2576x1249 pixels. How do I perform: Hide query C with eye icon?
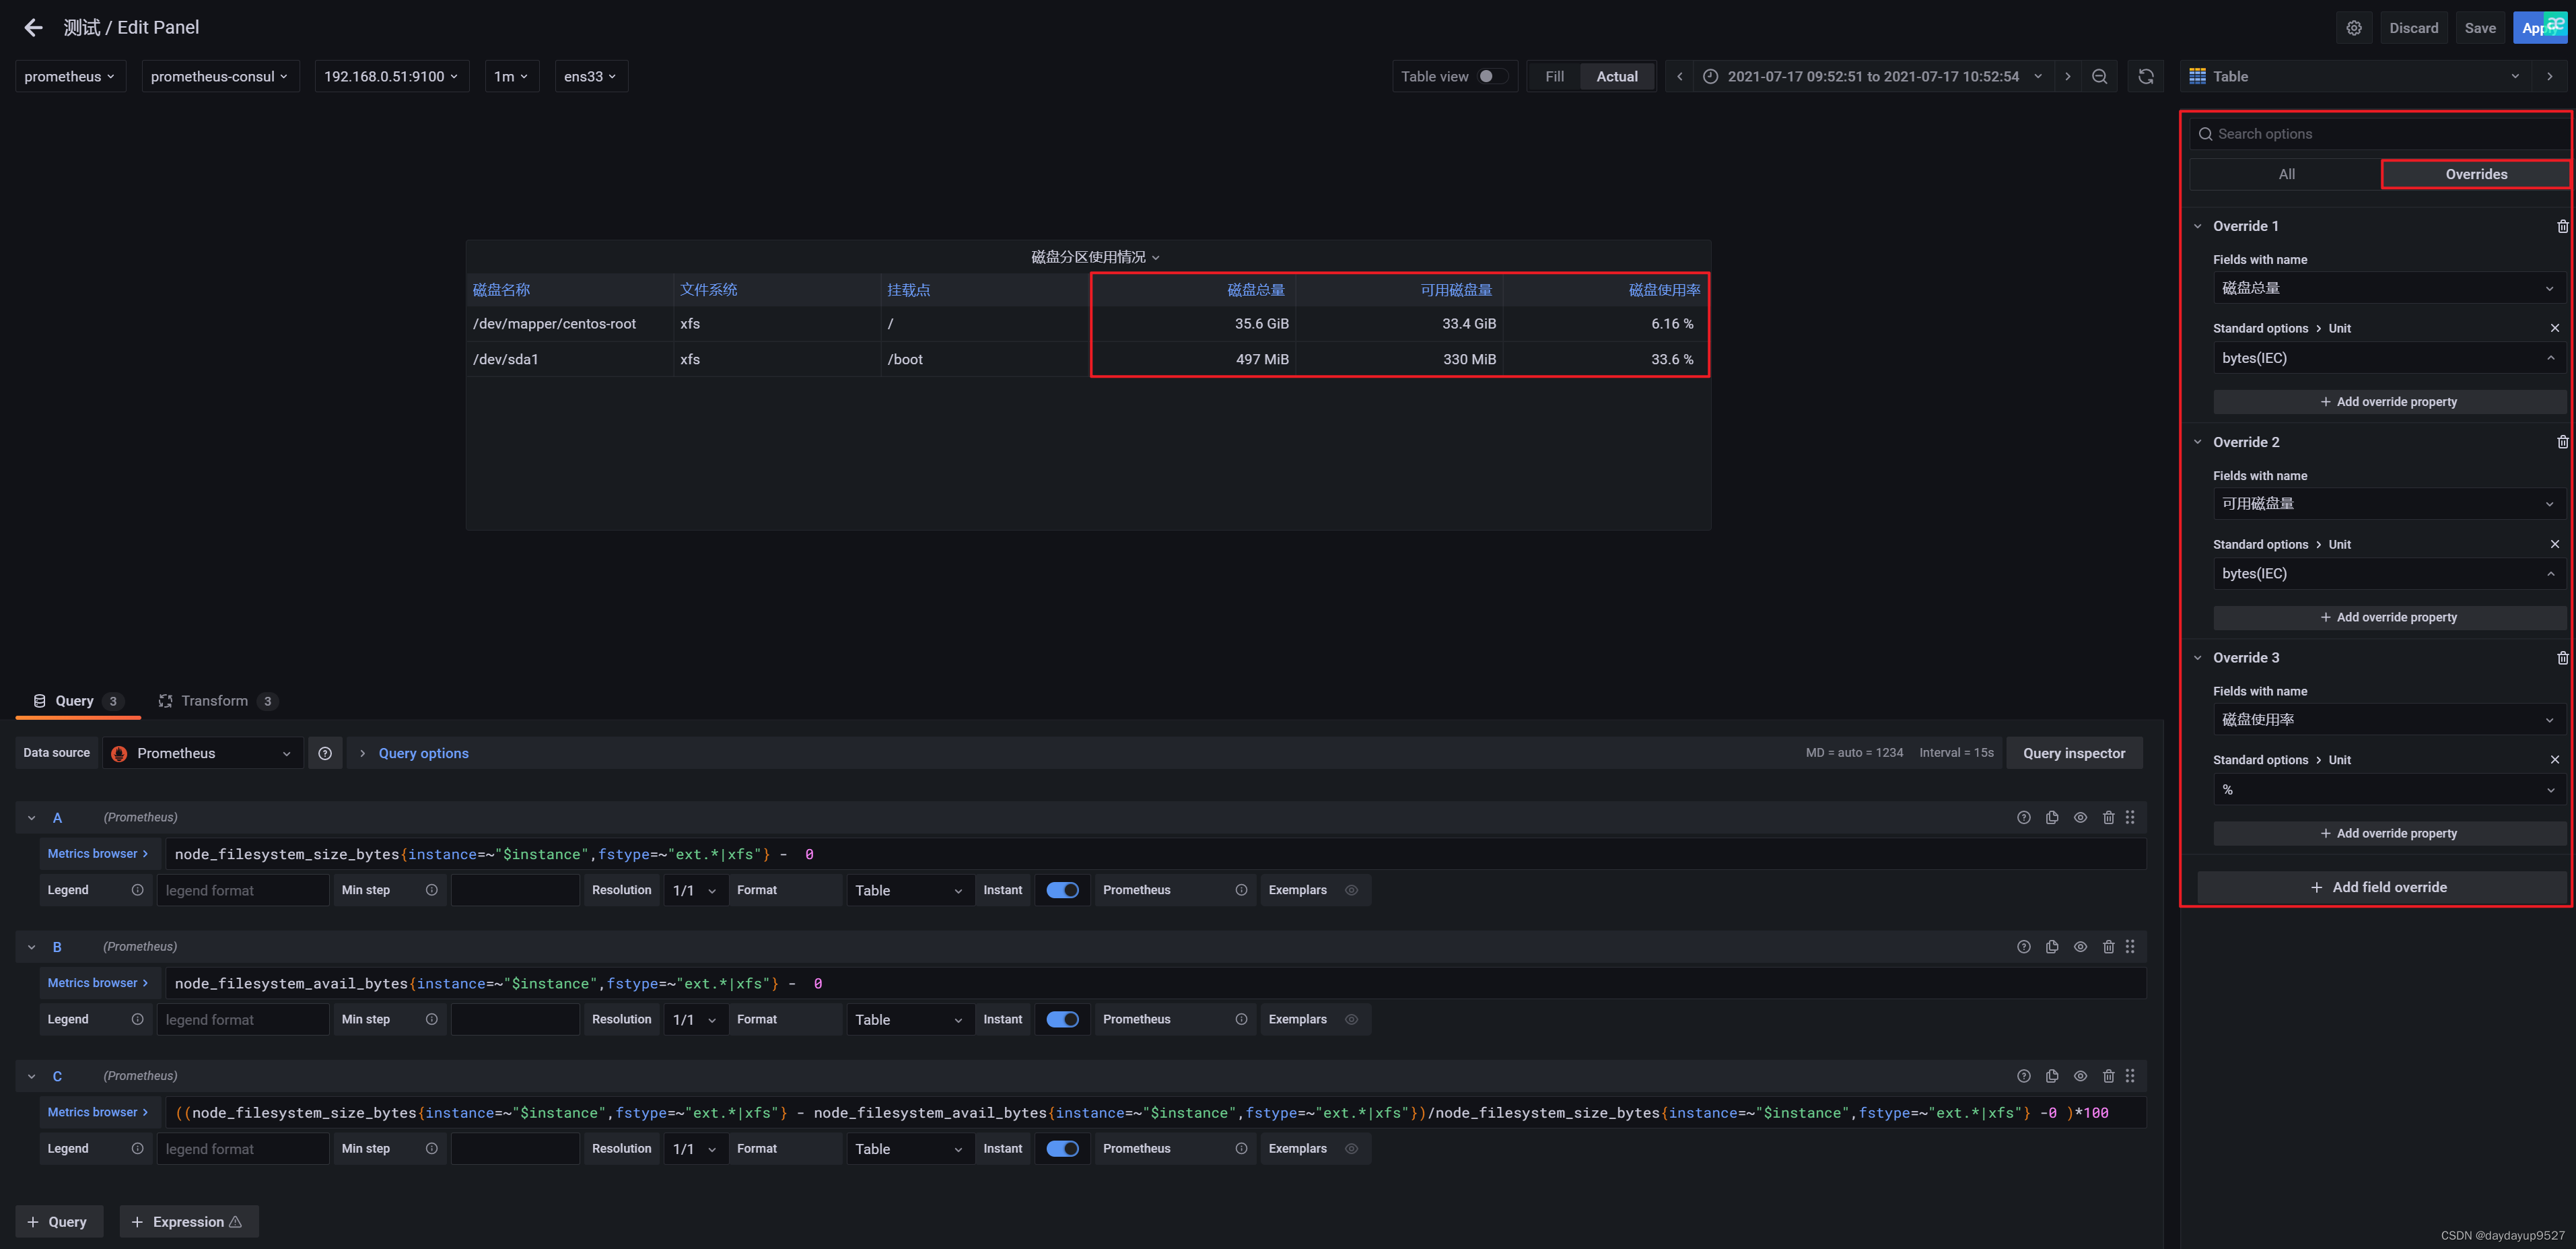pyautogui.click(x=2080, y=1076)
